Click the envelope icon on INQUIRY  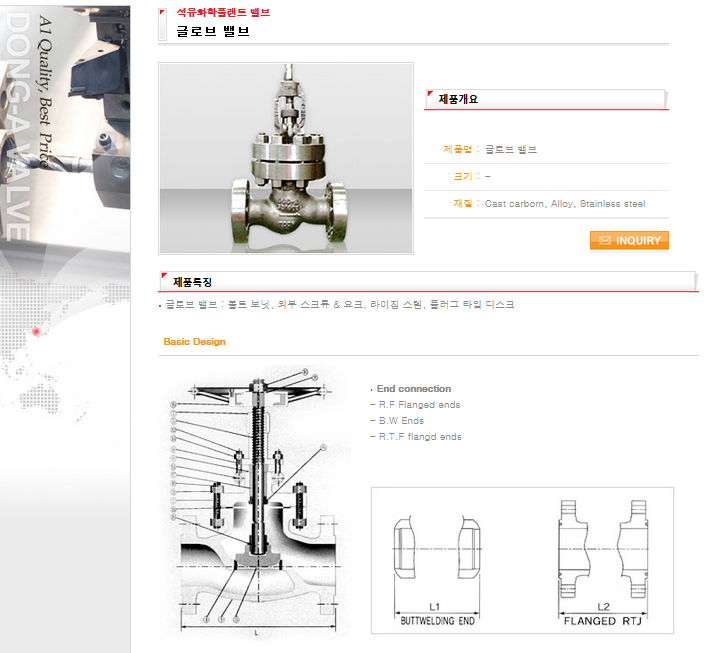(605, 241)
